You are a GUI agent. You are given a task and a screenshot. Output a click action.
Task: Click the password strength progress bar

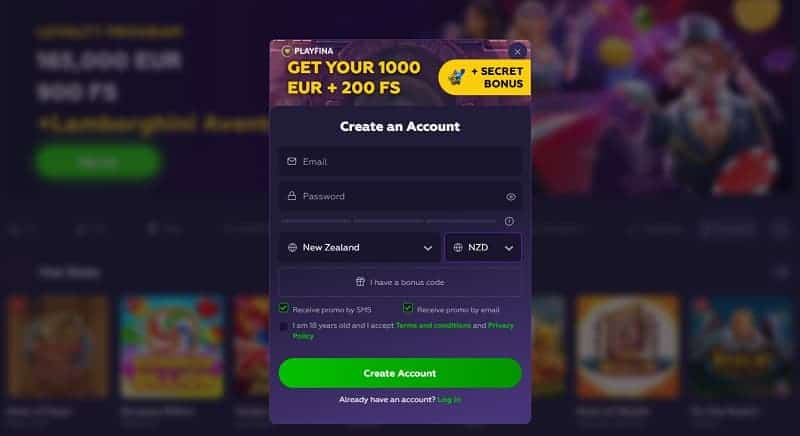(388, 221)
